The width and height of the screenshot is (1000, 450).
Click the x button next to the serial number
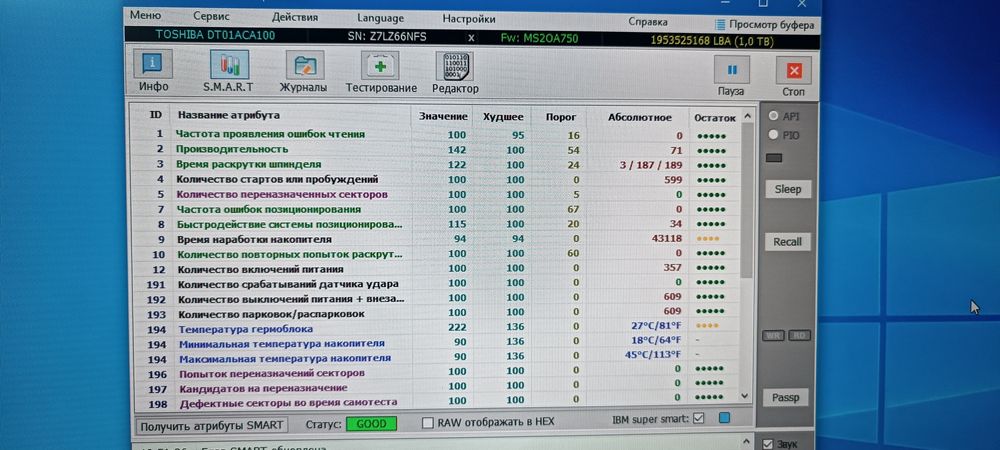pyautogui.click(x=471, y=38)
